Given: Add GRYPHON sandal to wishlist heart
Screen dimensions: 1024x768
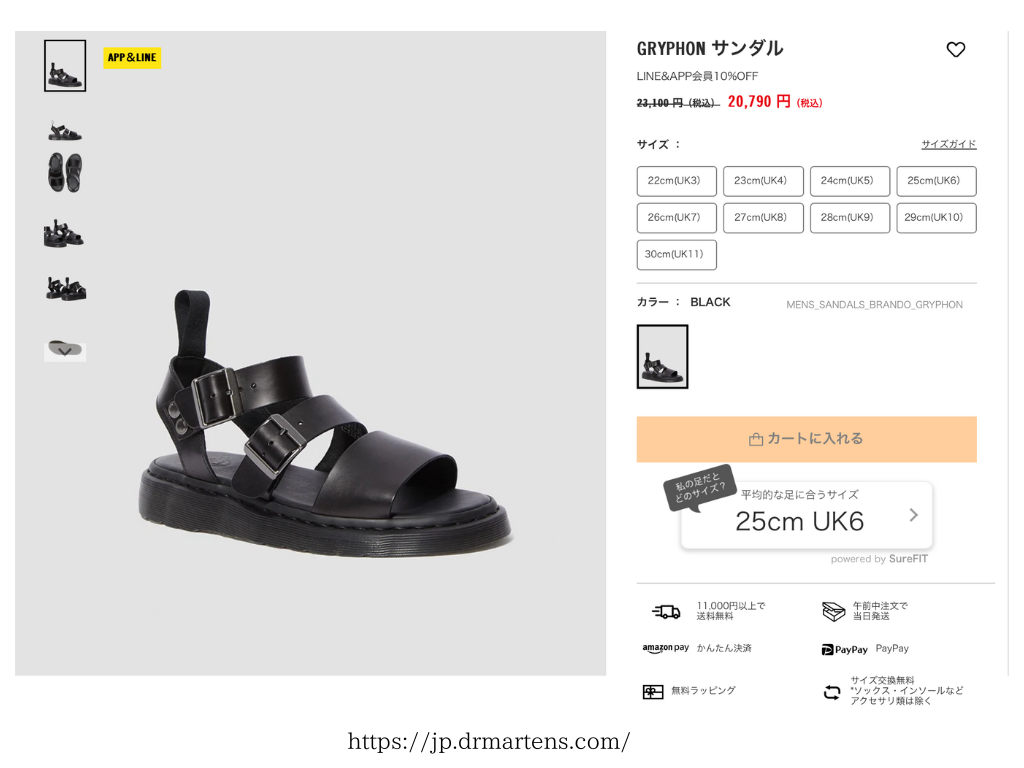Looking at the screenshot, I should tap(955, 50).
